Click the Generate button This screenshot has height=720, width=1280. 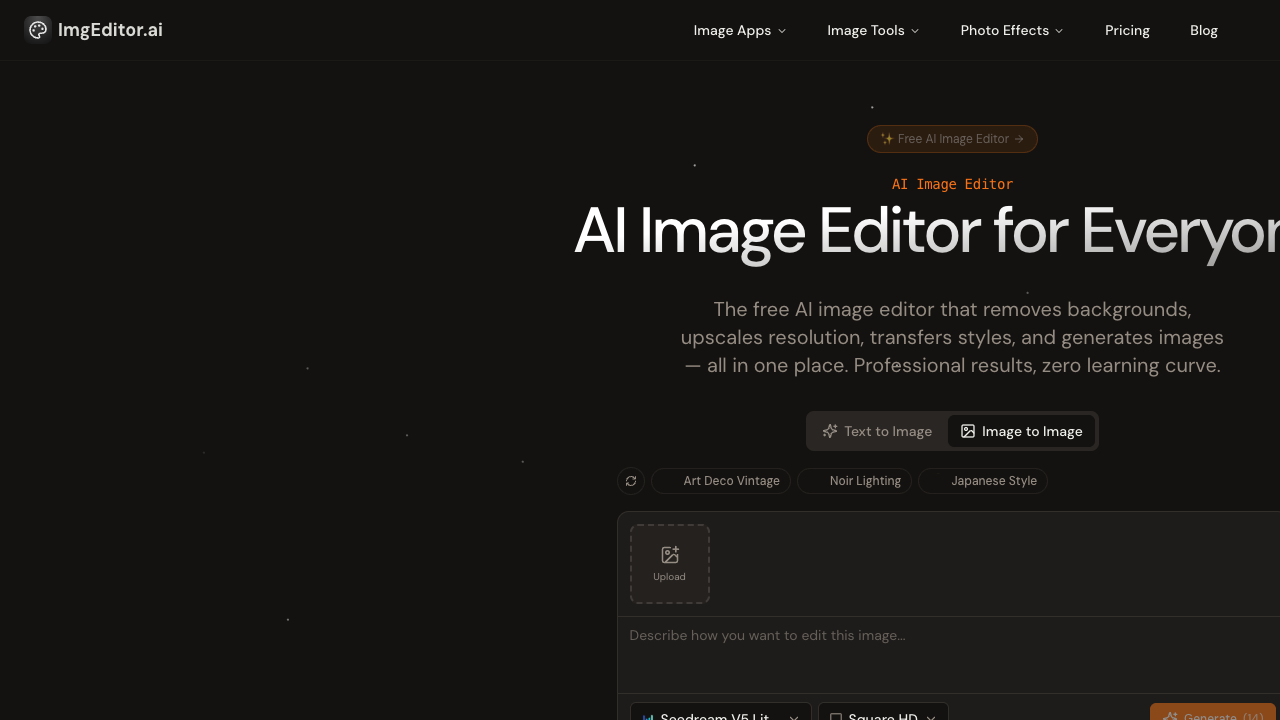[1213, 714]
